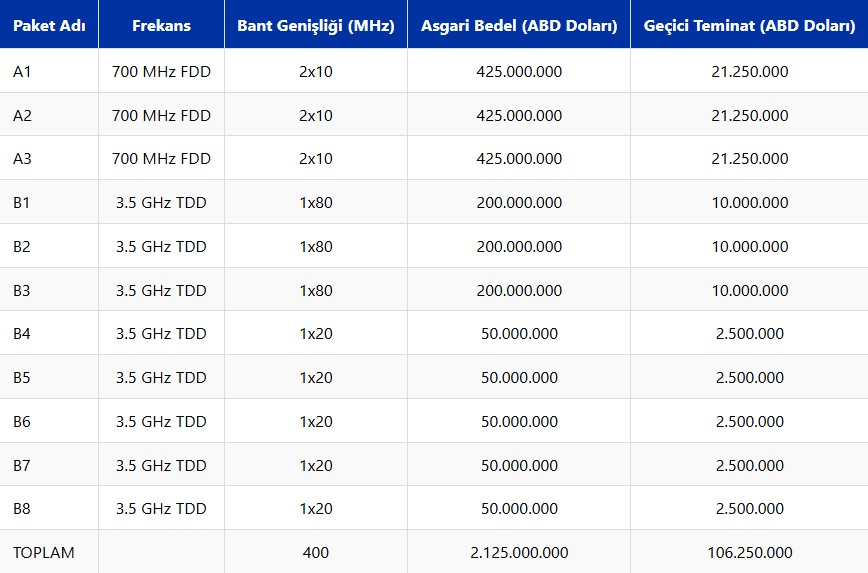The height and width of the screenshot is (573, 868).
Task: Click the frequency cell in row A3
Action: (161, 159)
